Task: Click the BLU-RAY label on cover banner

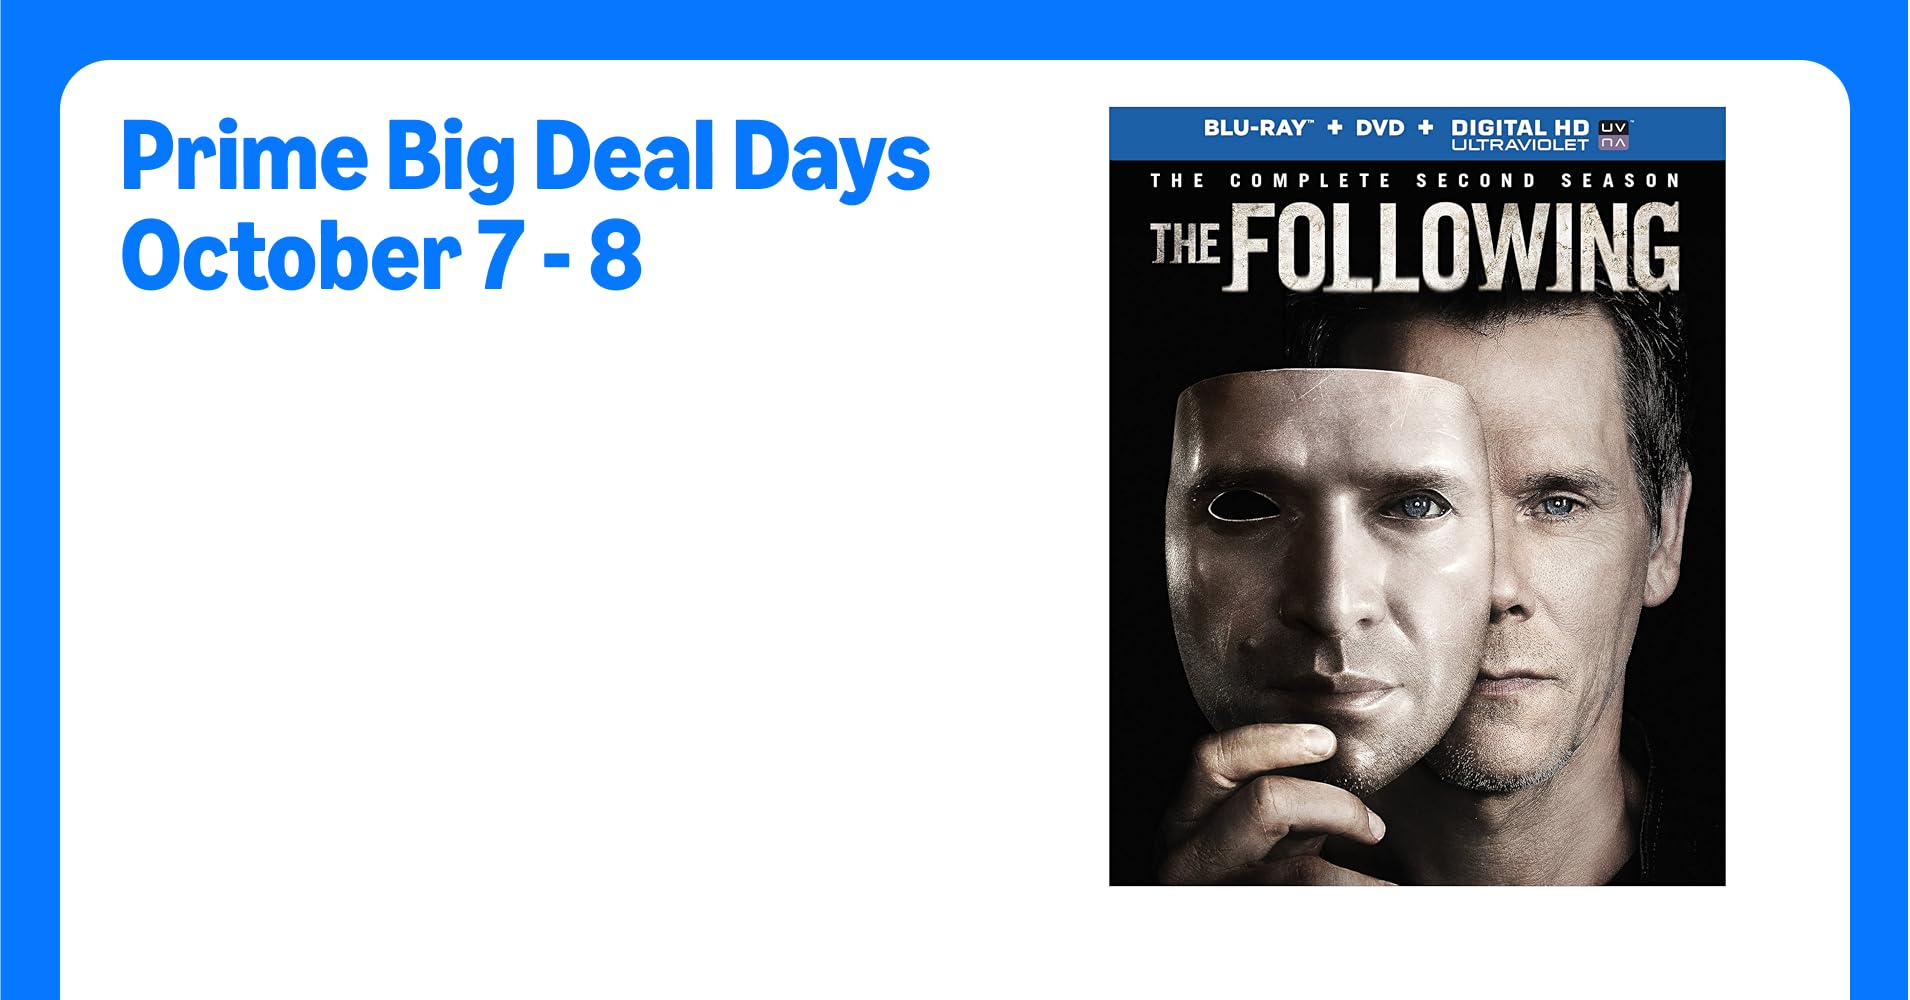Action: [1257, 128]
